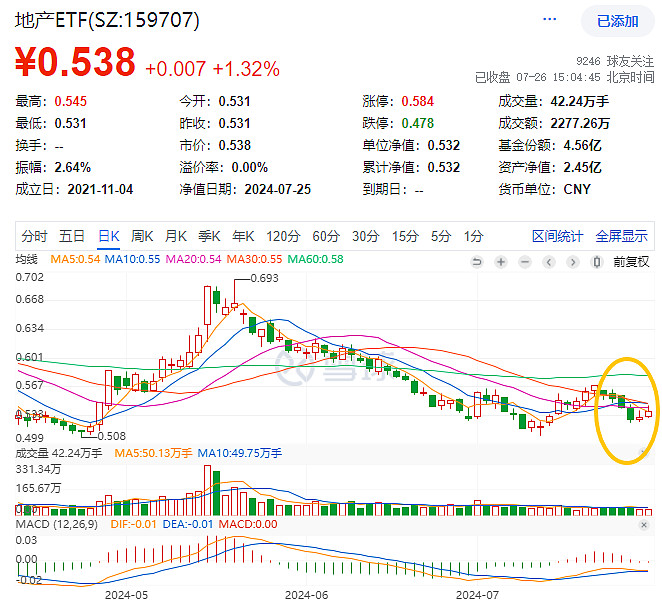Click the DEA:-0.01 indicator value
This screenshot has width=662, height=604.
(x=188, y=525)
